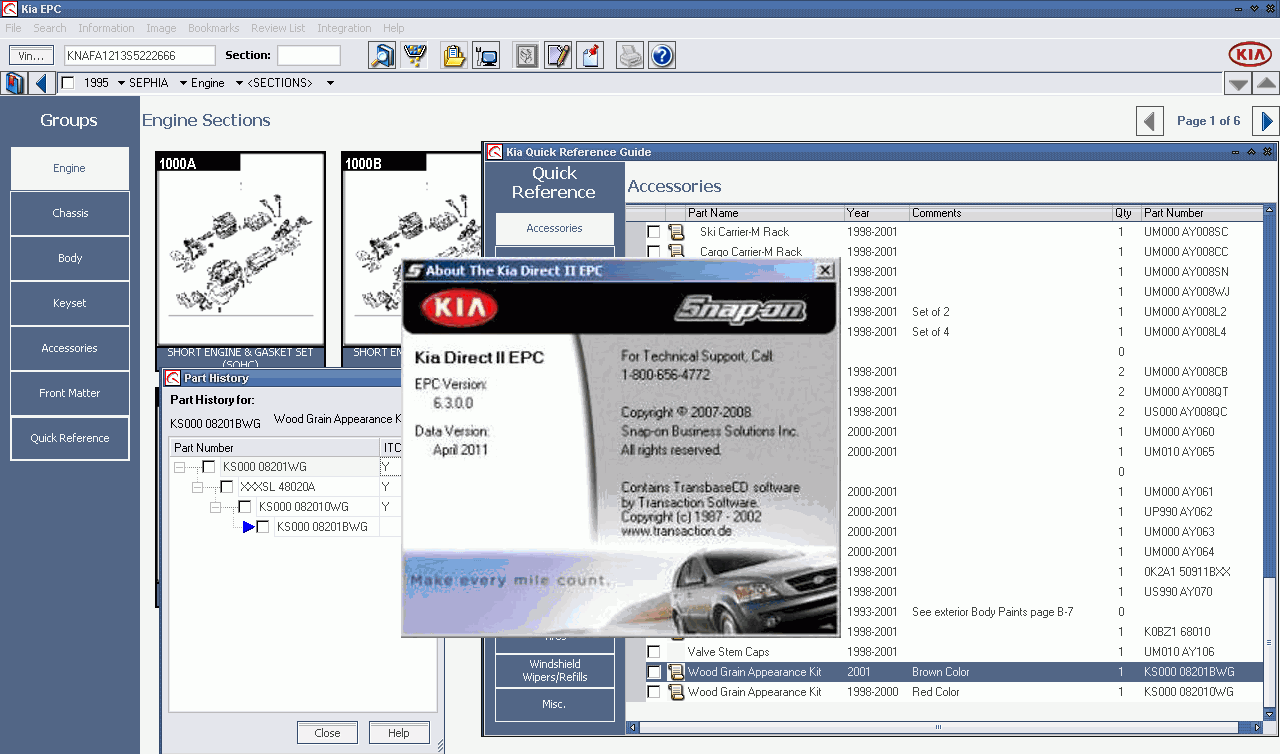This screenshot has width=1280, height=754.
Task: Check KS000 08201WG in Part History
Action: 209,467
